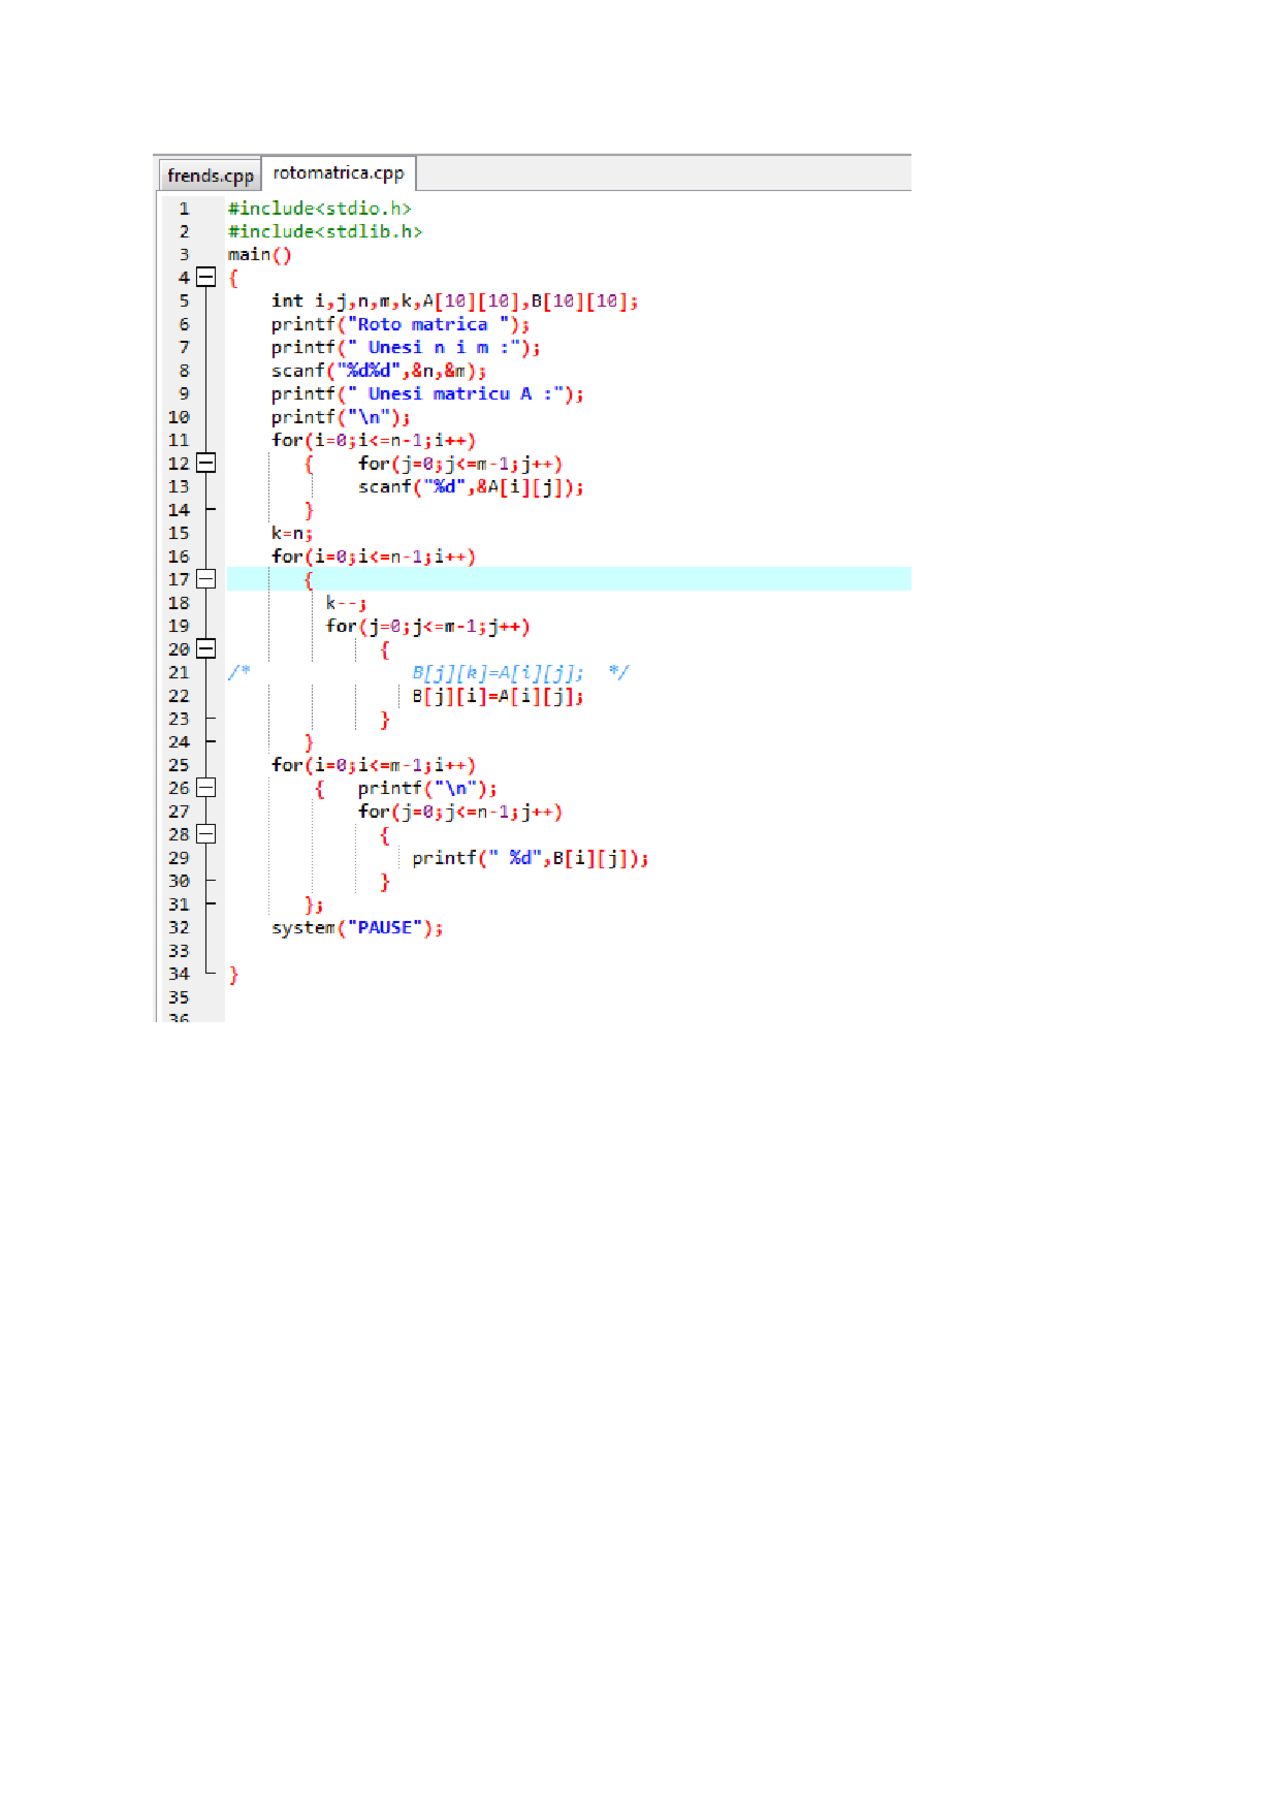Collapse the inner loop fold at line 20

click(206, 649)
